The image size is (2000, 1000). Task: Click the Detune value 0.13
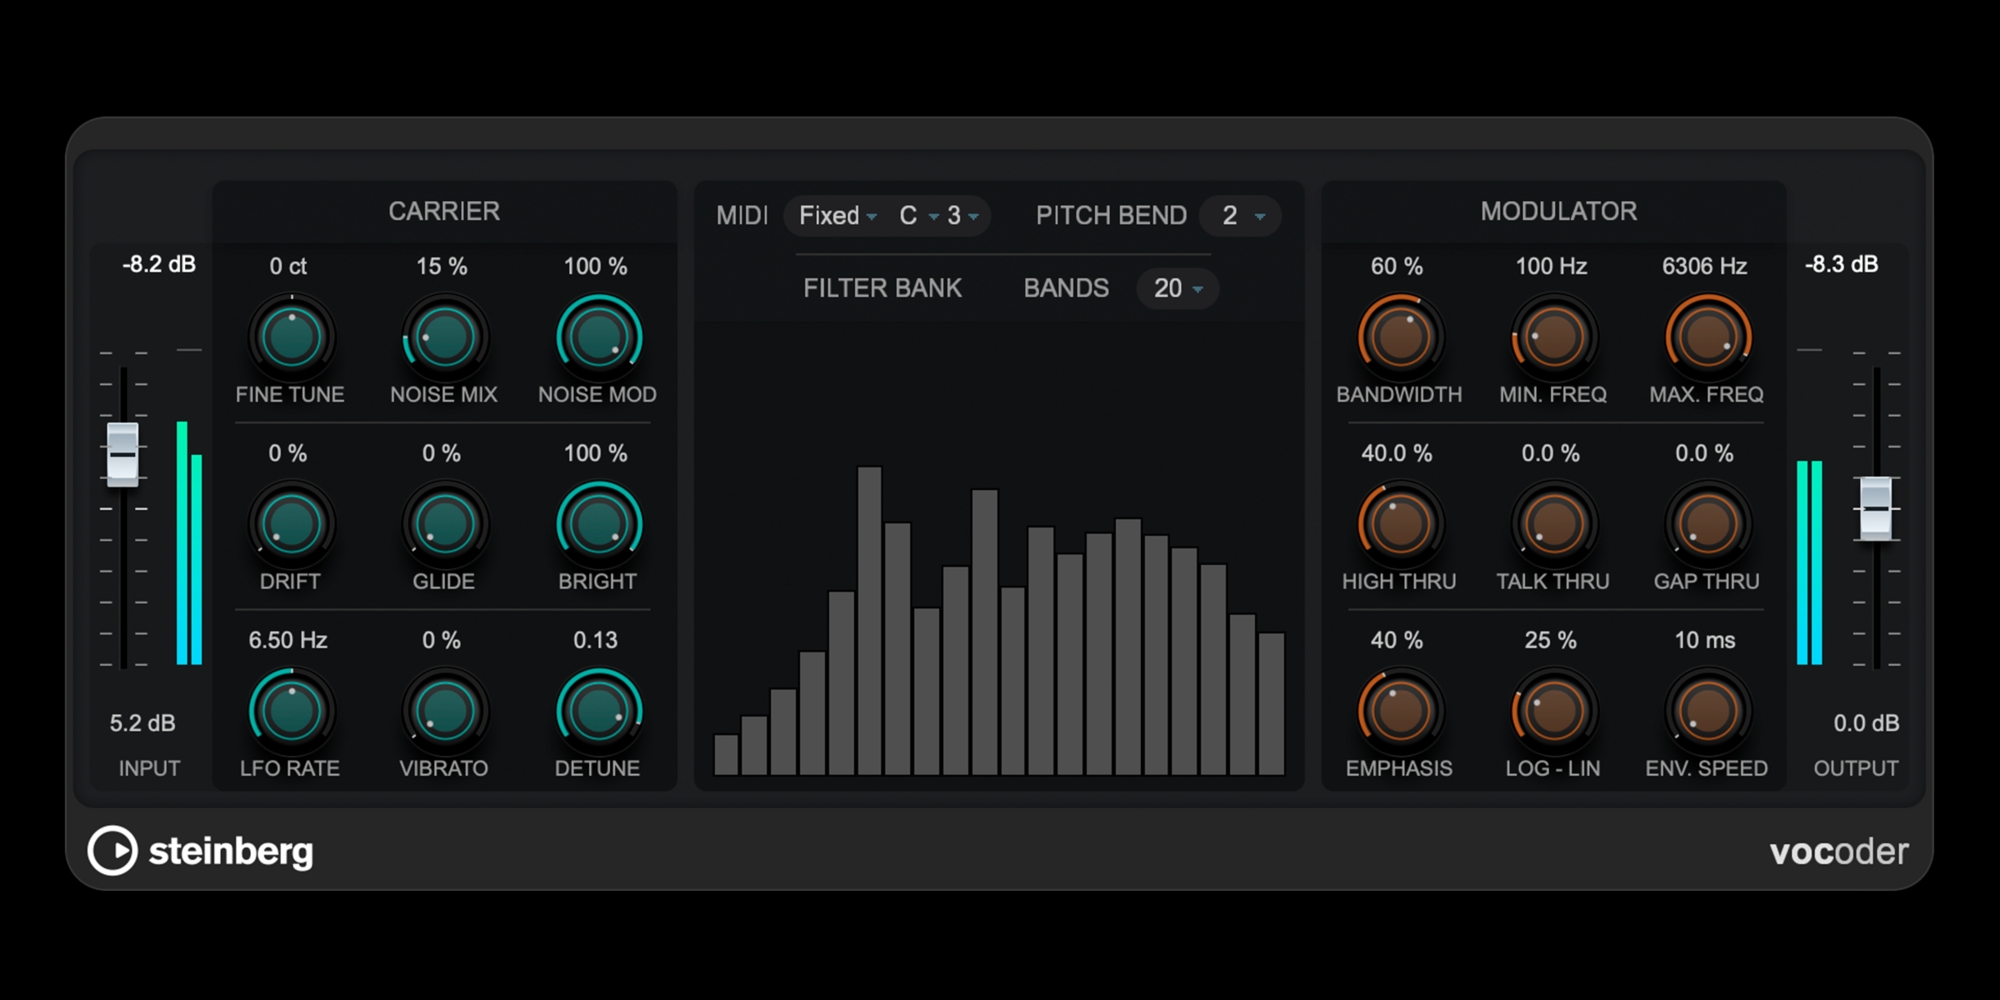point(596,640)
